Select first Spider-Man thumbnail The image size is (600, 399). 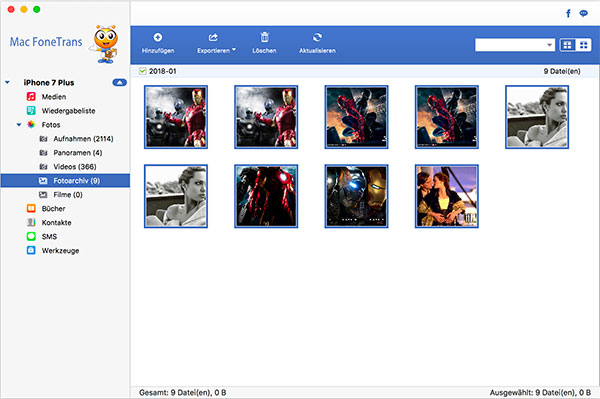(x=356, y=117)
